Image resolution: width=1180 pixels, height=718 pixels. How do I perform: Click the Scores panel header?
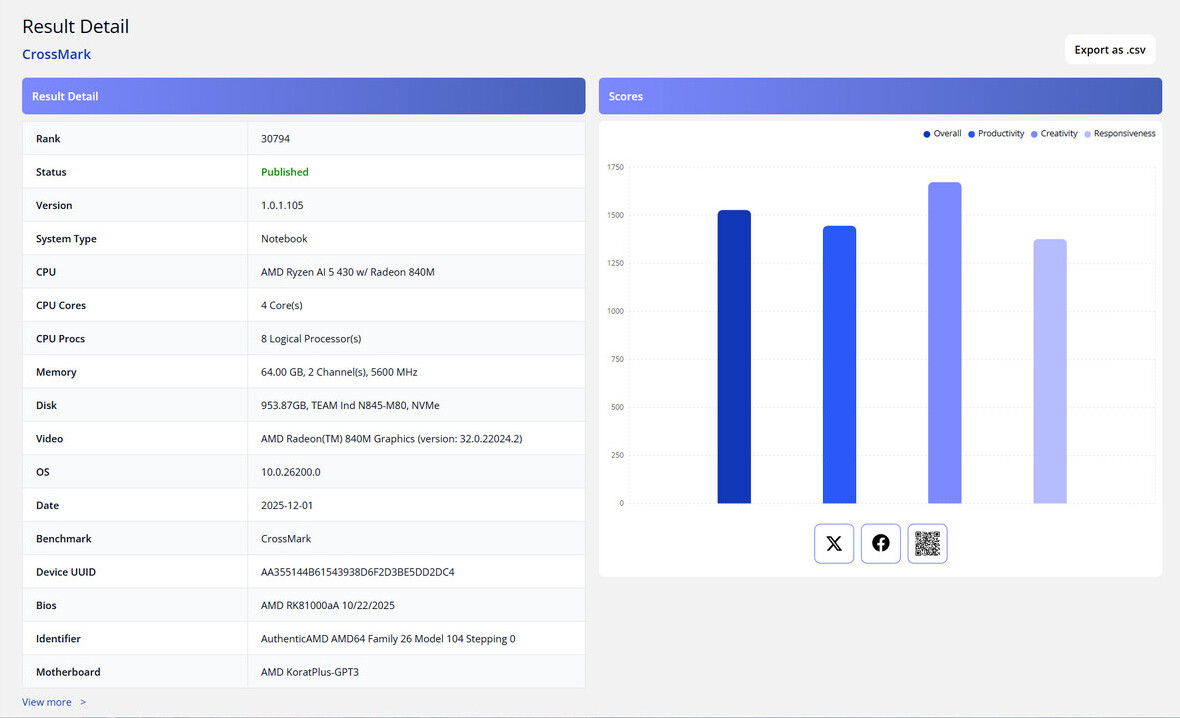click(880, 96)
